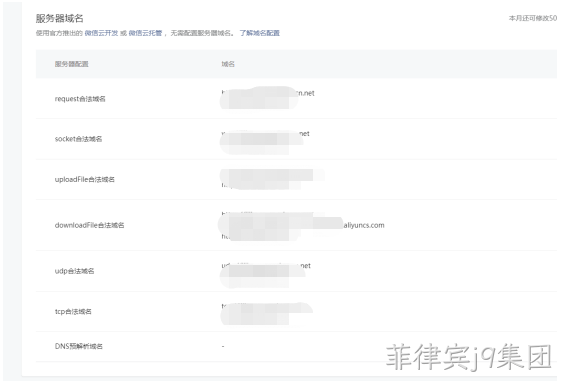The image size is (564, 381).
Task: Click the 本月还可修改50 quota text
Action: pyautogui.click(x=533, y=18)
